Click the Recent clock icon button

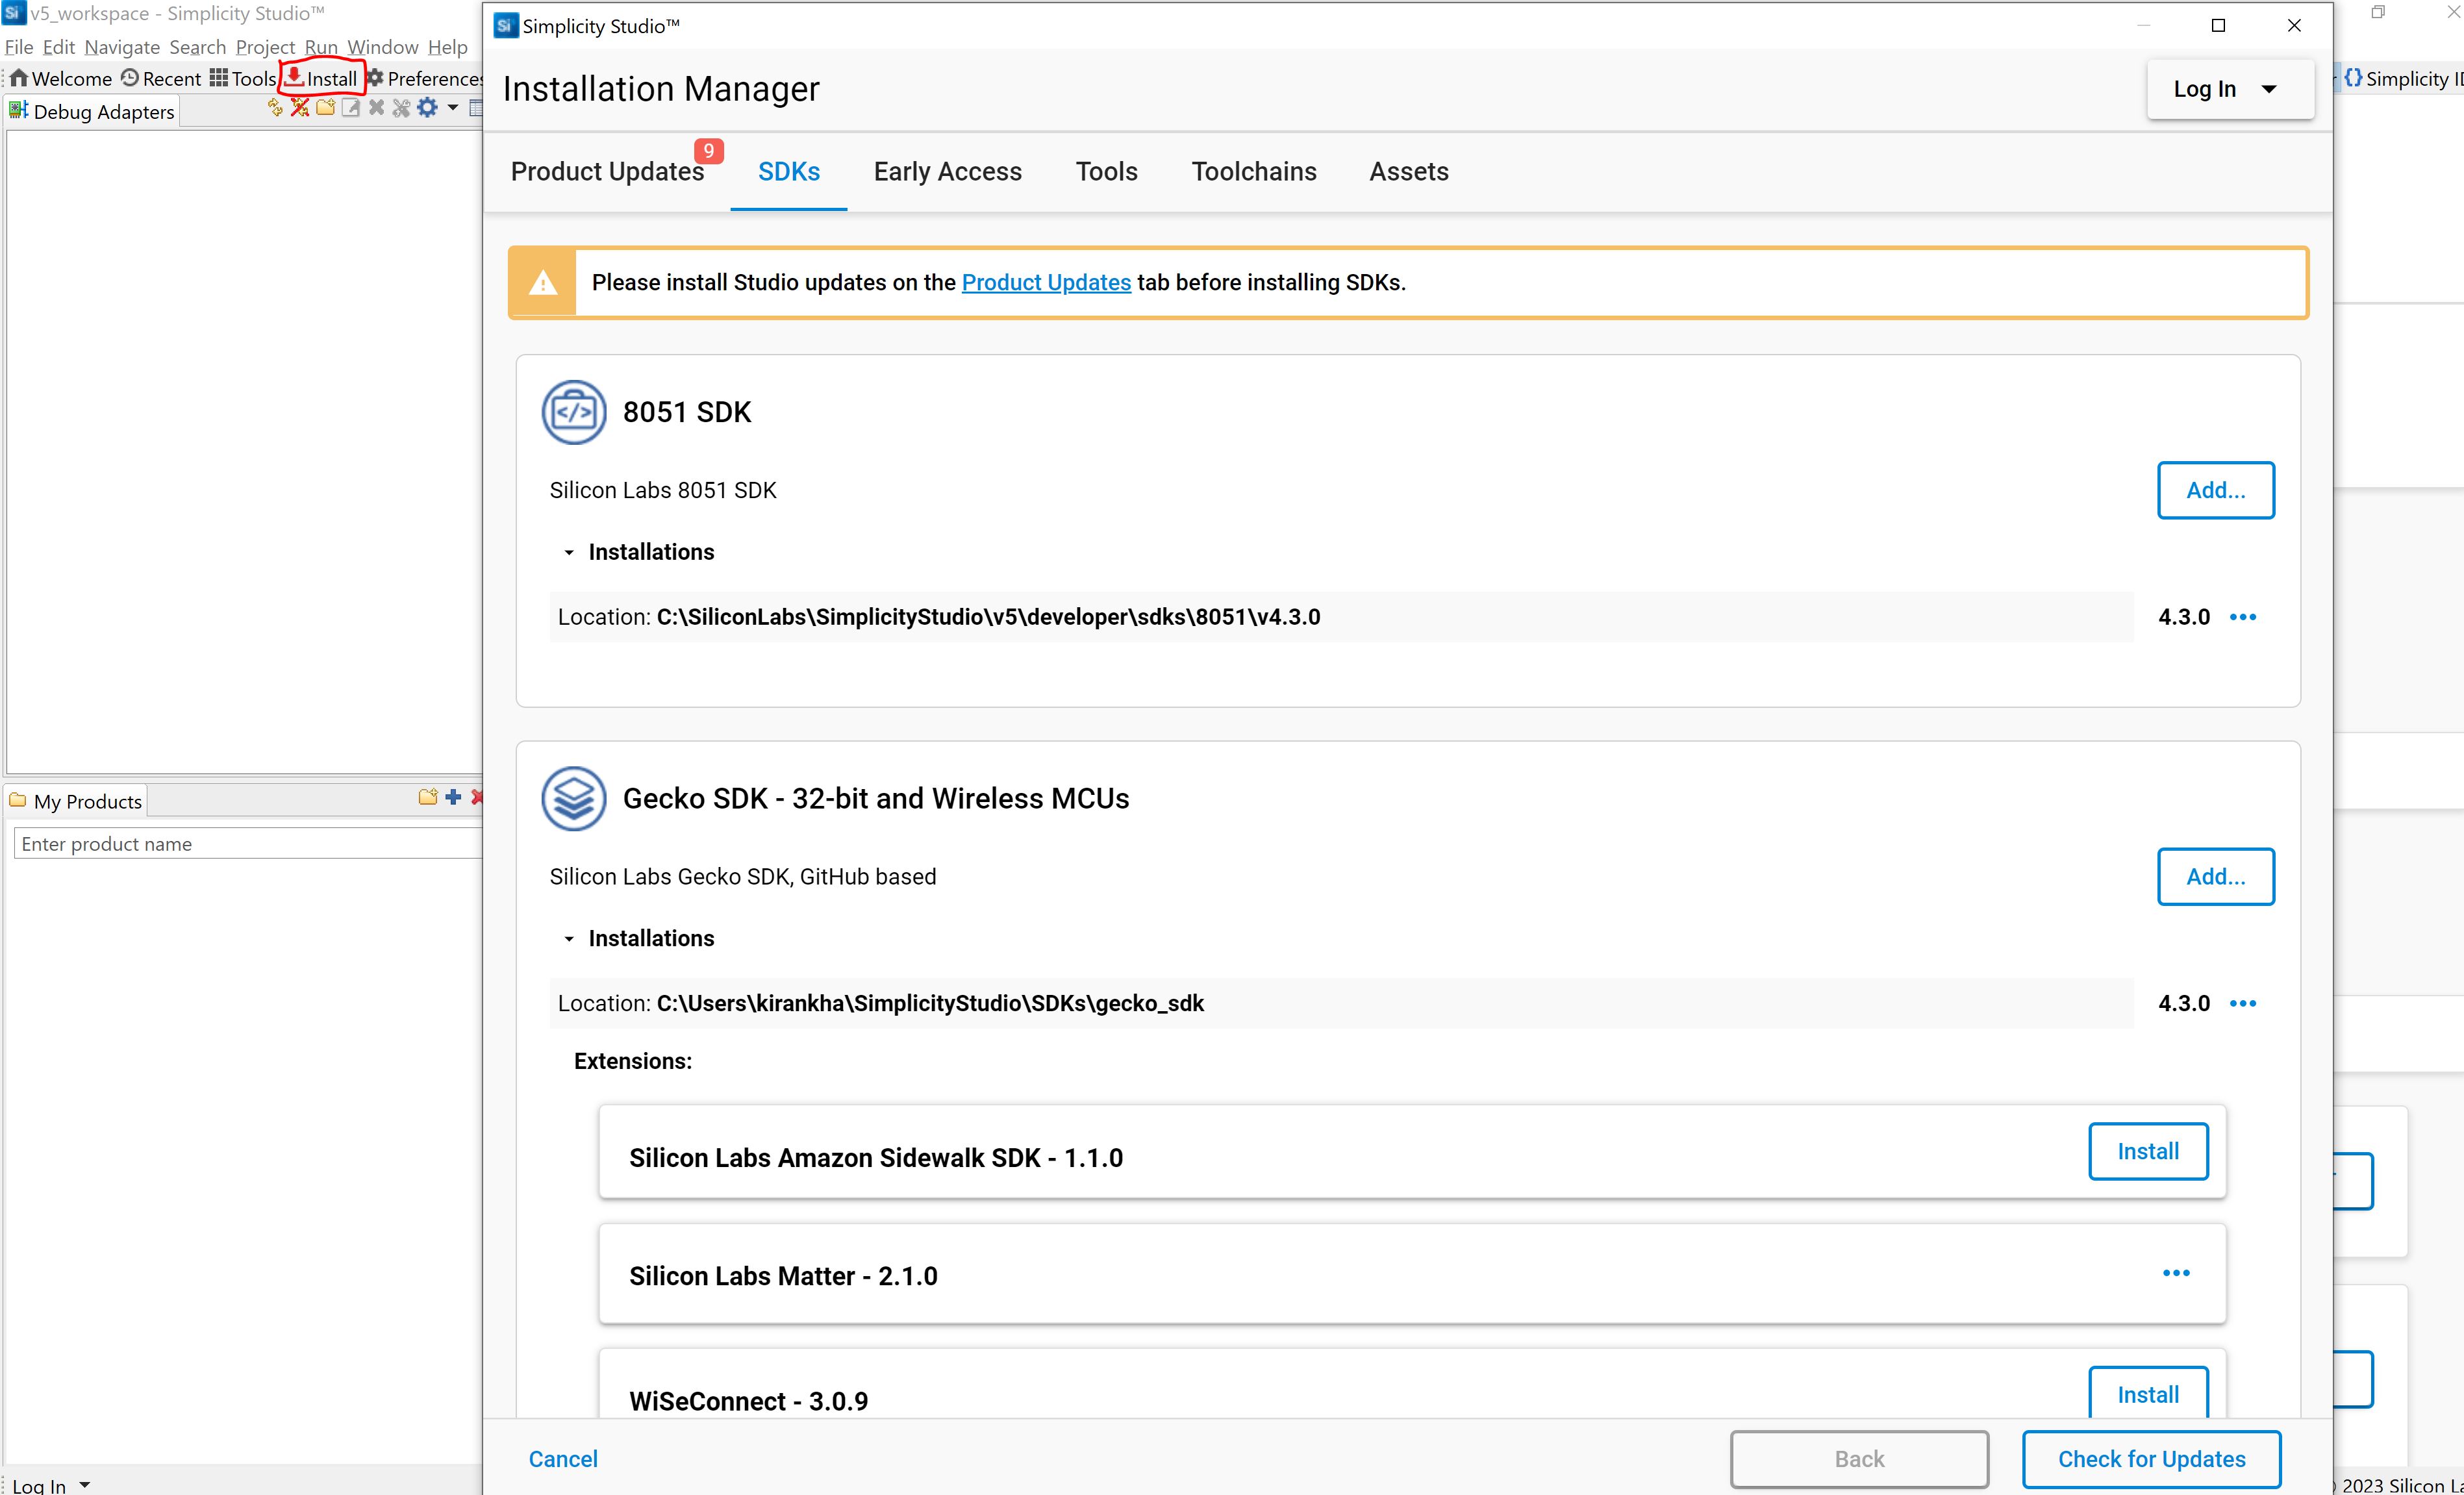point(162,78)
